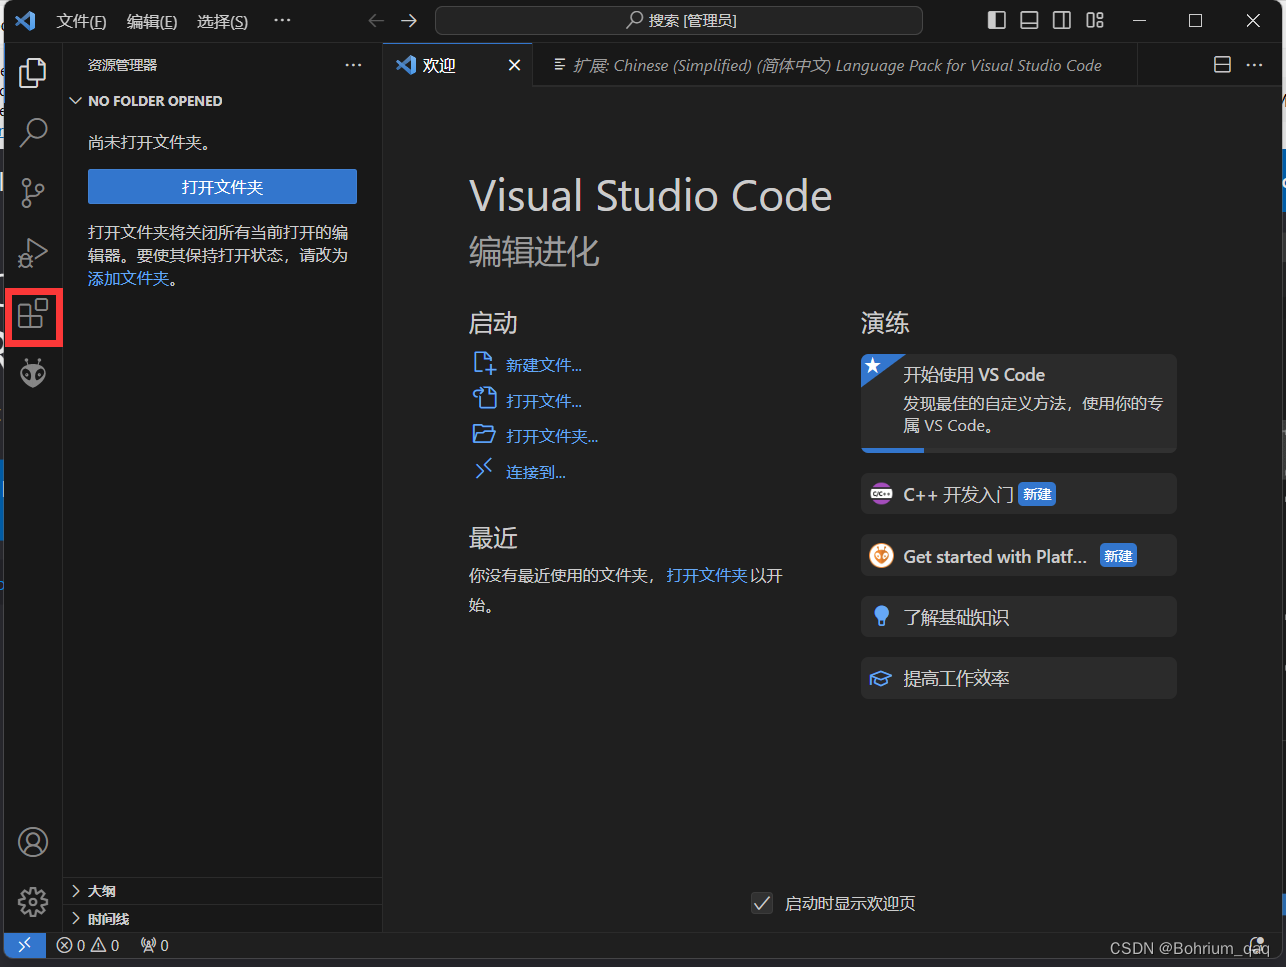
Task: Open 开始使用 VS Code walkthrough
Action: click(x=1019, y=403)
